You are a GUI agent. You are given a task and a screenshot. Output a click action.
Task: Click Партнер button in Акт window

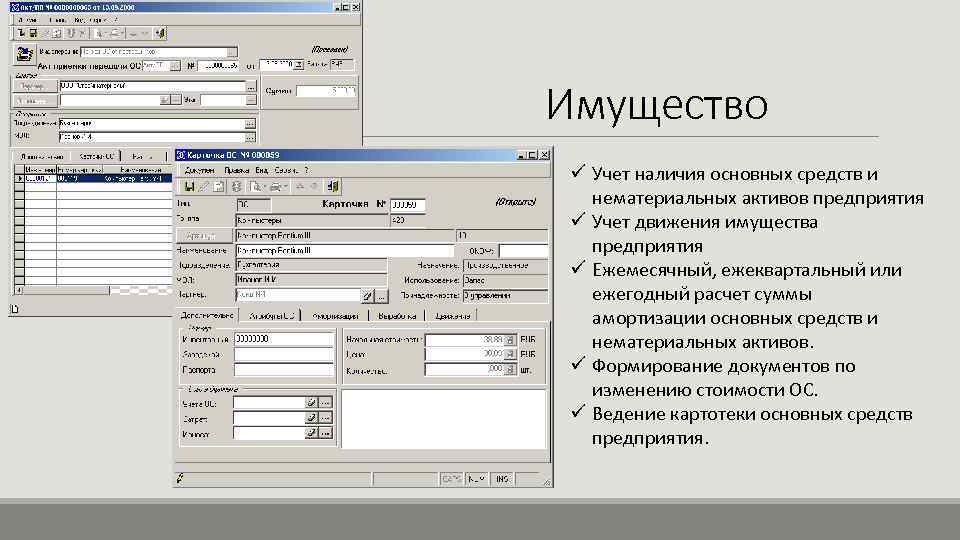coord(34,86)
